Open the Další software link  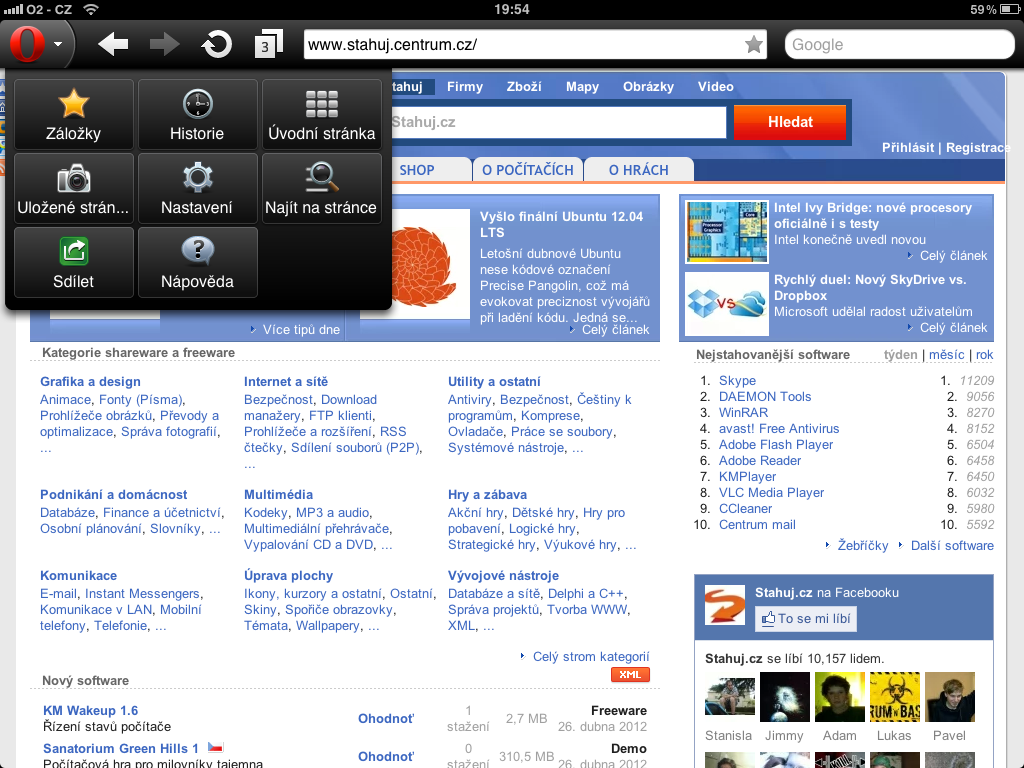click(952, 545)
